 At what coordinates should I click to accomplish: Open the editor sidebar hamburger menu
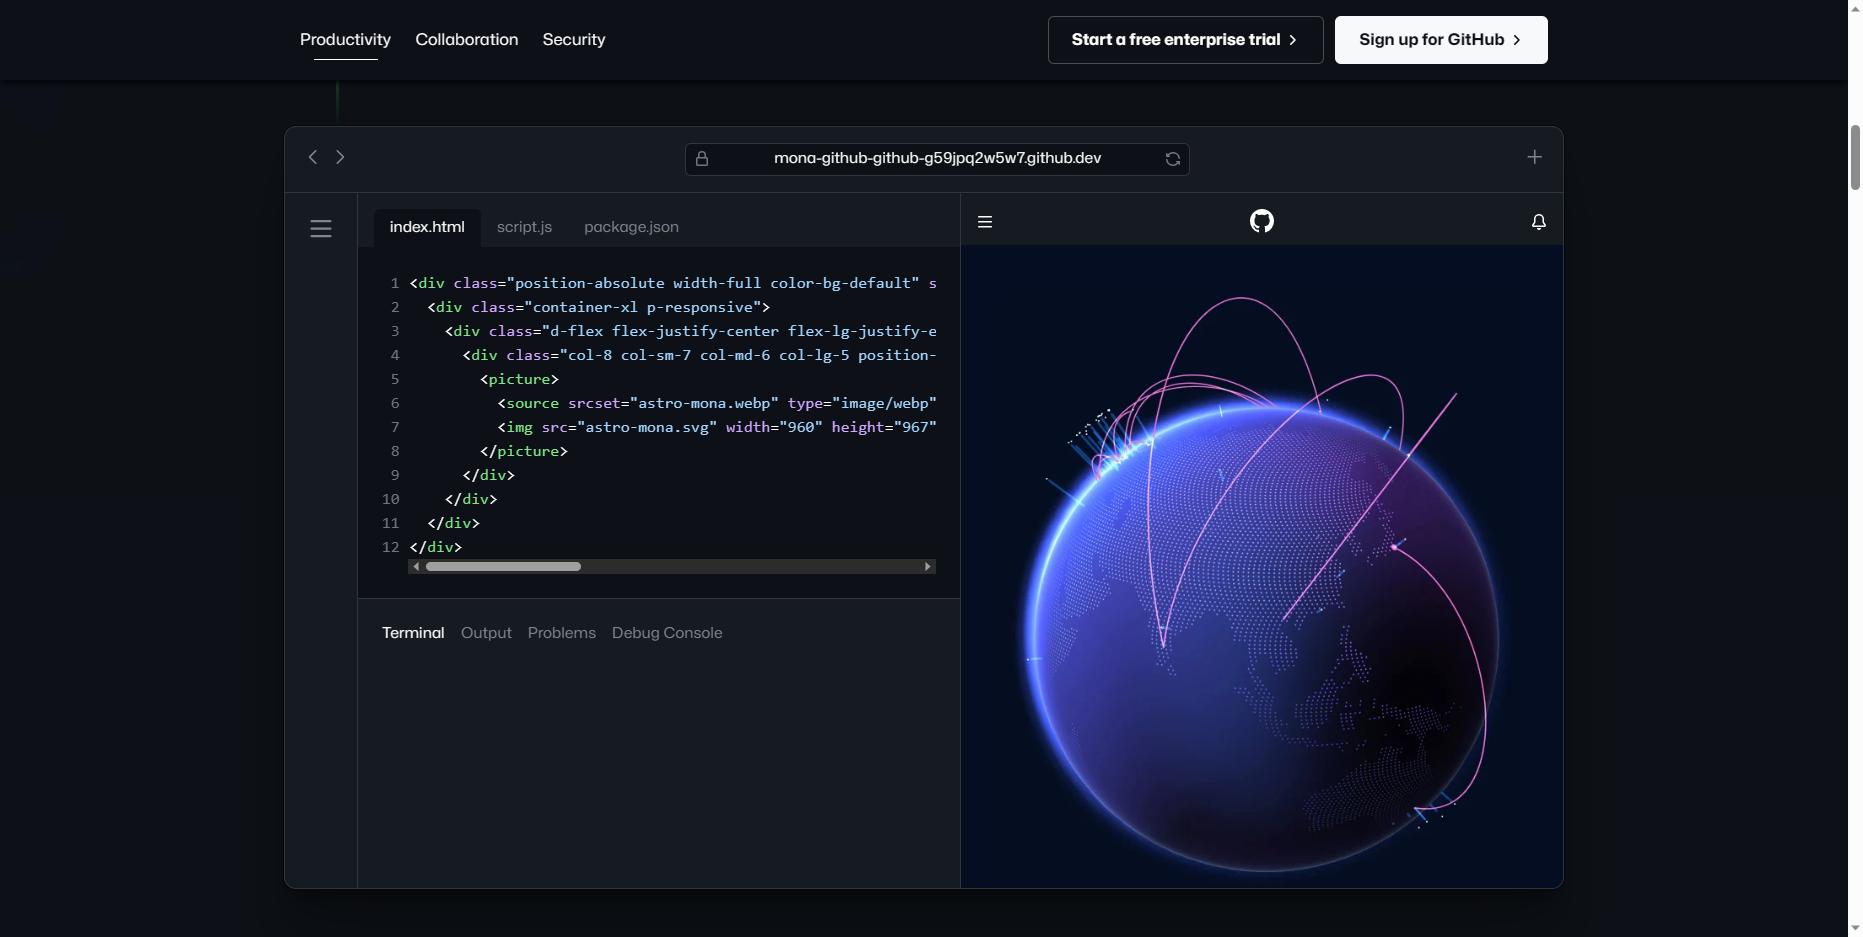[321, 229]
